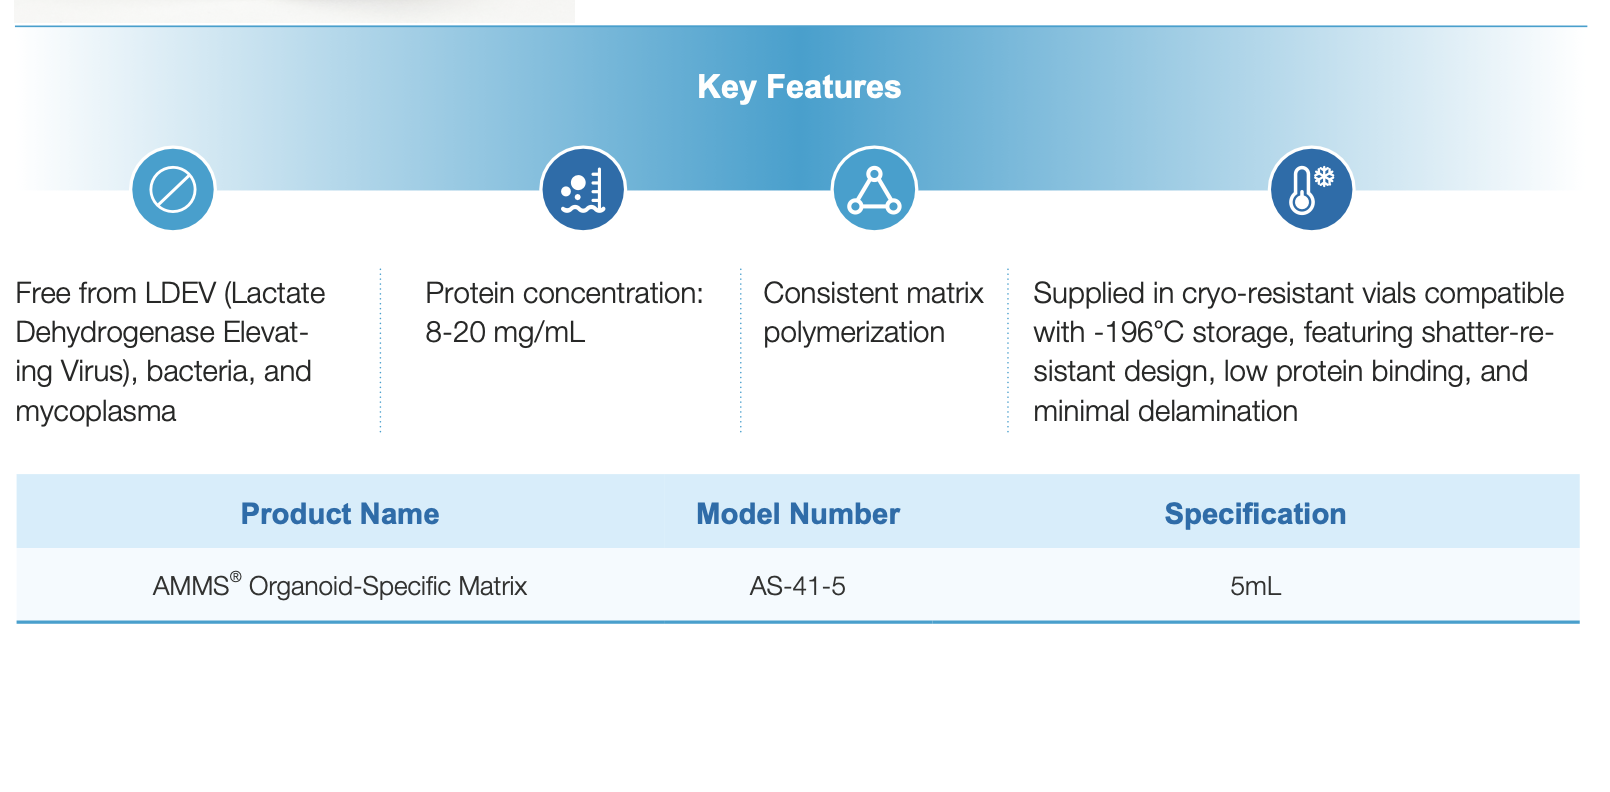The image size is (1610, 792).
Task: Select the 5mL specification cell
Action: pos(1255,586)
